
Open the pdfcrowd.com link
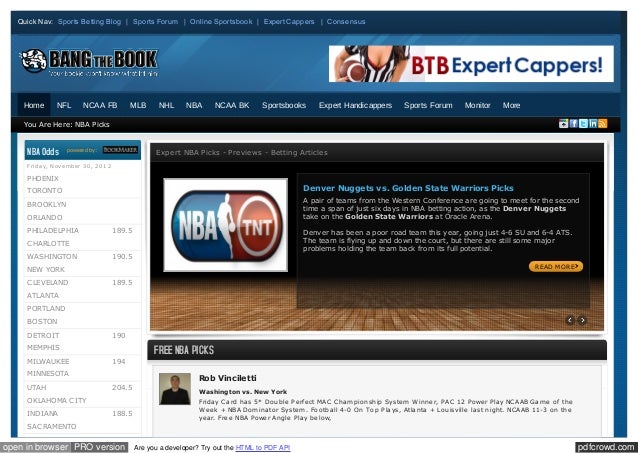pos(606,447)
